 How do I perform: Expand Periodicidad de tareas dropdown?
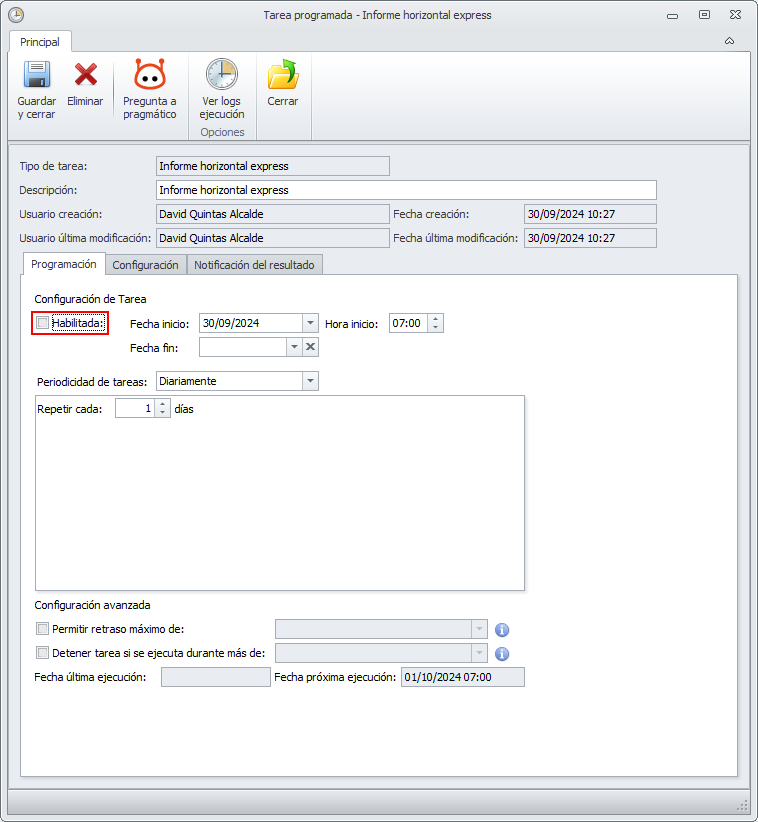pos(310,381)
